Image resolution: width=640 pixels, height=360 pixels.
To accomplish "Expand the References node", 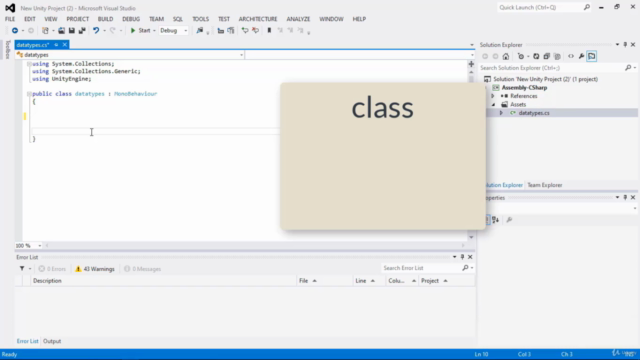I will pyautogui.click(x=493, y=96).
